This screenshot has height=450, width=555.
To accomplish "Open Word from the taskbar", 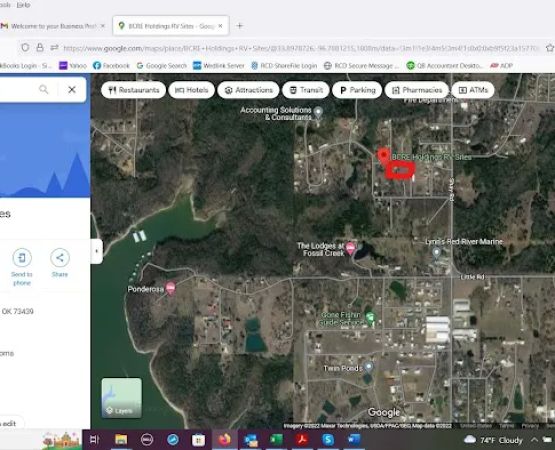I will click(354, 440).
